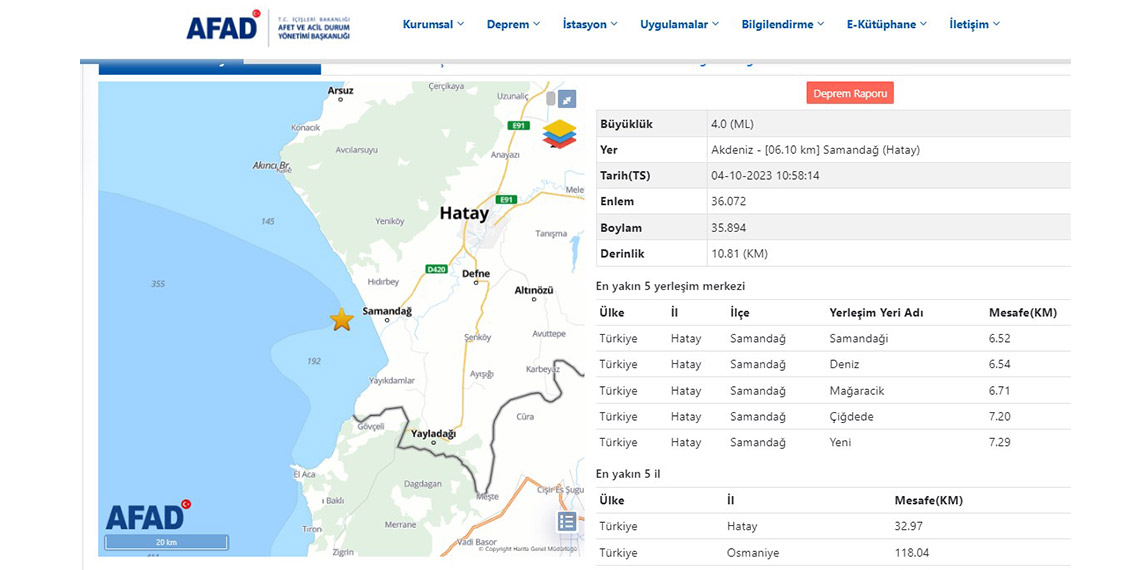The height and width of the screenshot is (570, 1140).
Task: Click the earthquake epicenter star marker
Action: point(342,320)
